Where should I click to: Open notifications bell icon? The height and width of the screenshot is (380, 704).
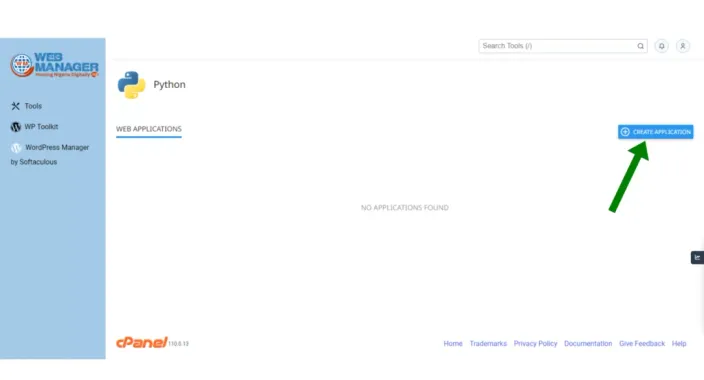coord(661,46)
